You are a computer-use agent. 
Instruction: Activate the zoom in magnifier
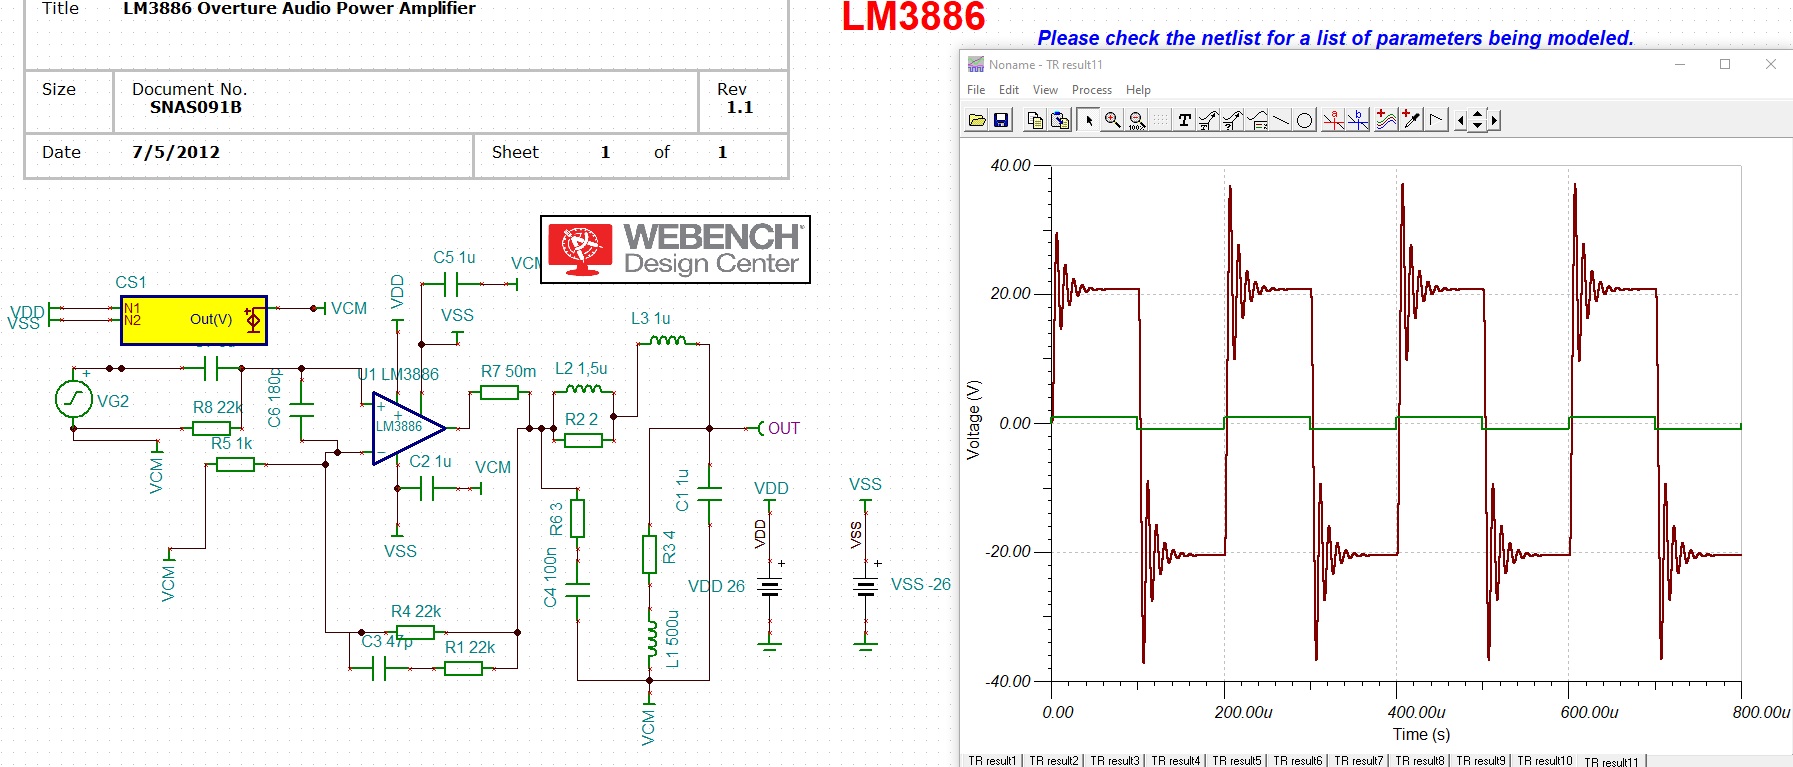click(1112, 120)
